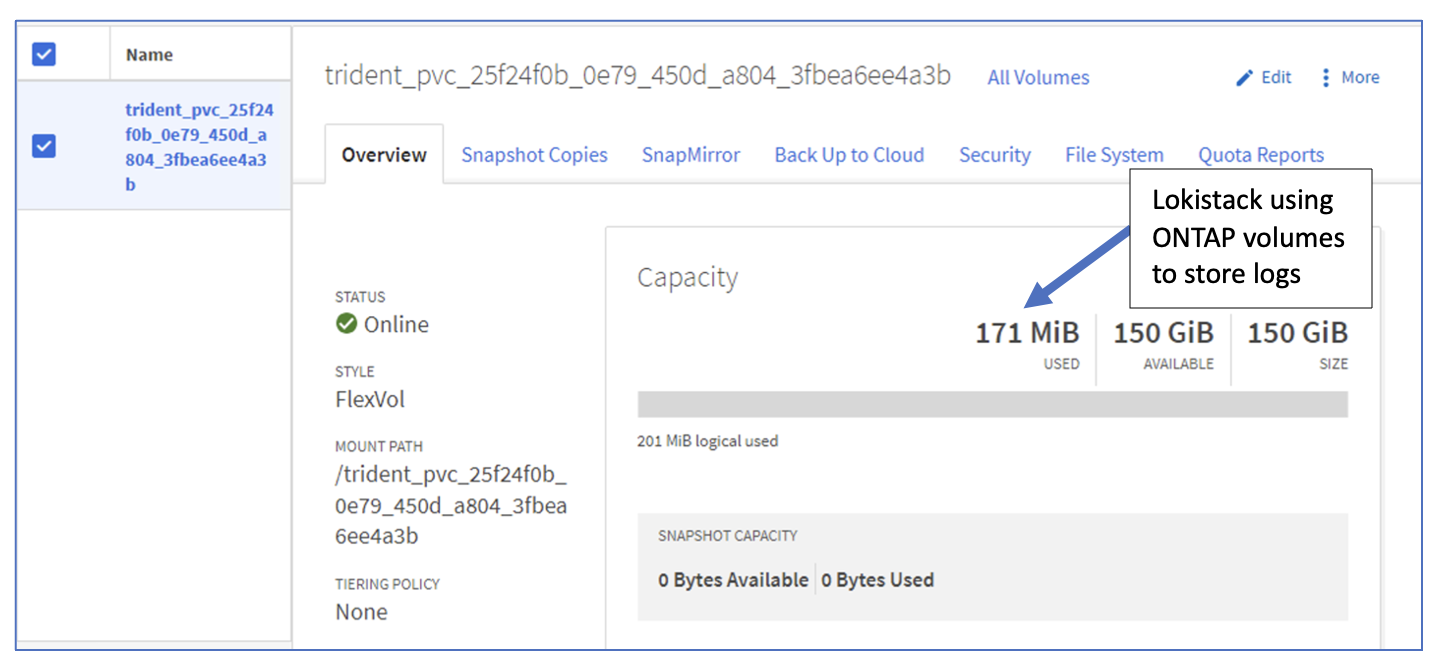This screenshot has width=1450, height=668.
Task: Select the Security tab
Action: pos(994,155)
